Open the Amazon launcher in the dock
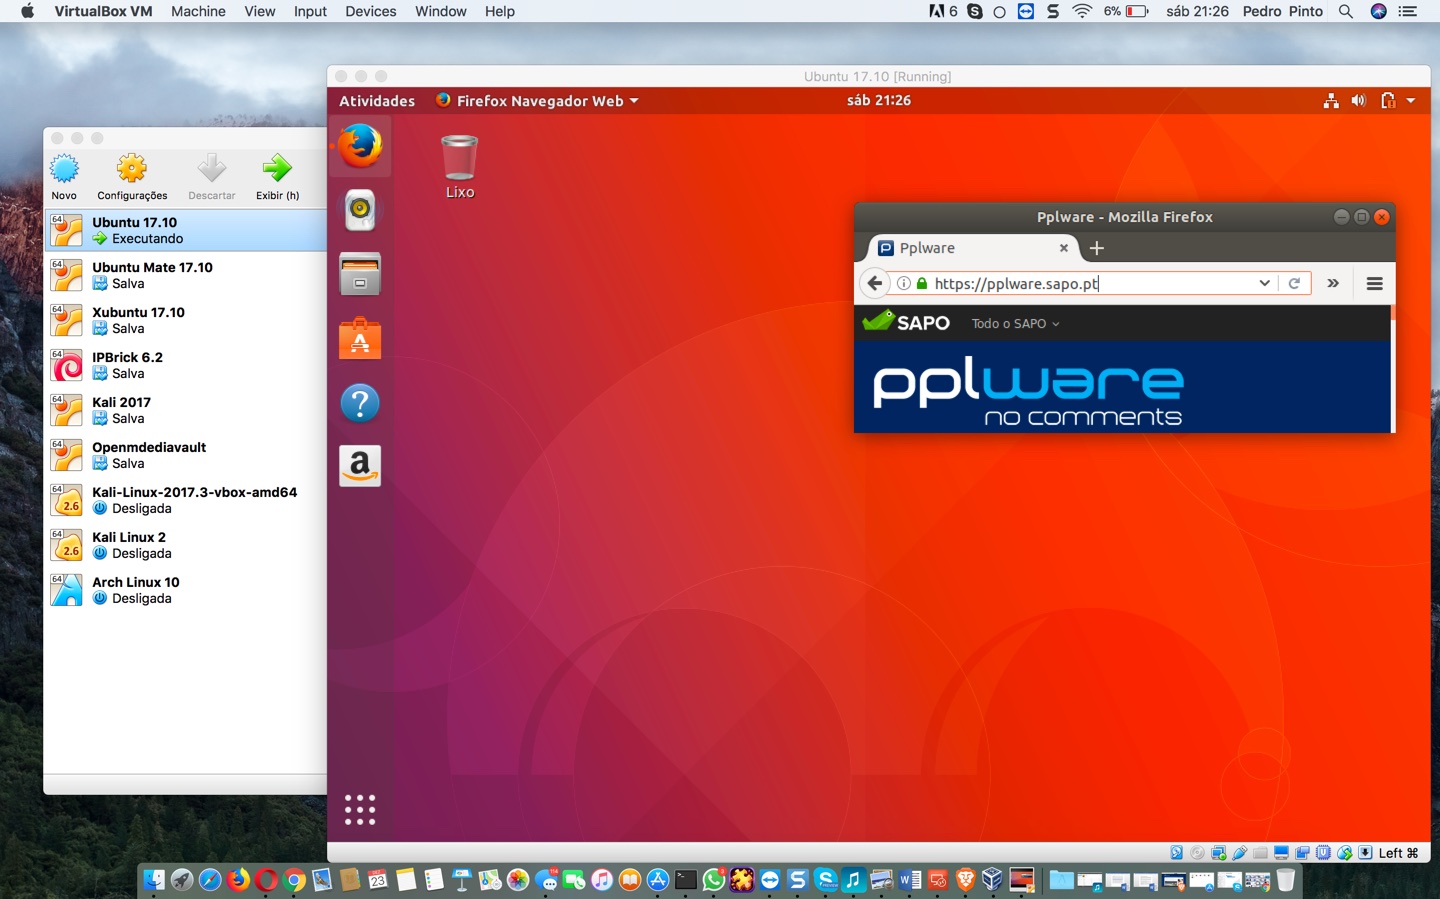Viewport: 1440px width, 899px height. click(359, 465)
